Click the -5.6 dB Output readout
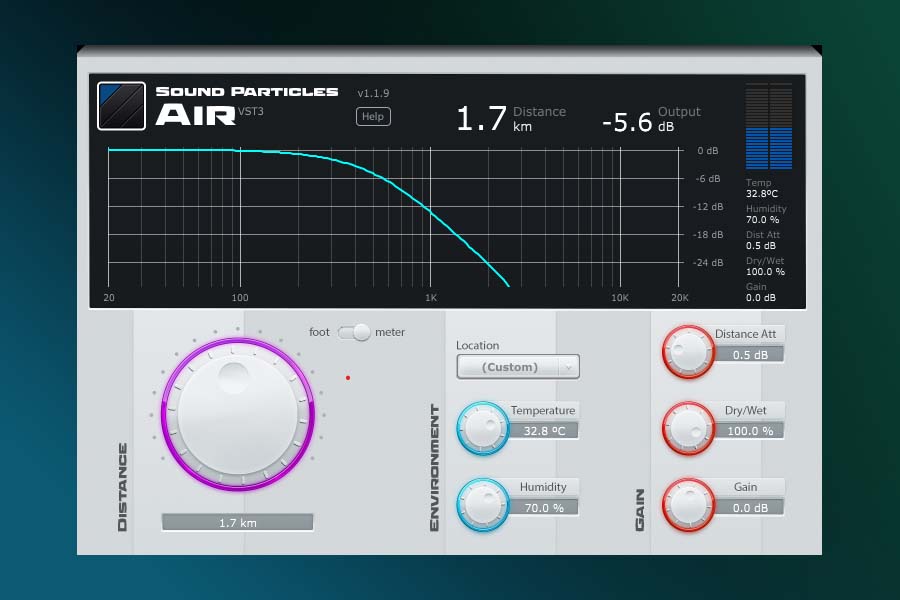 (651, 120)
